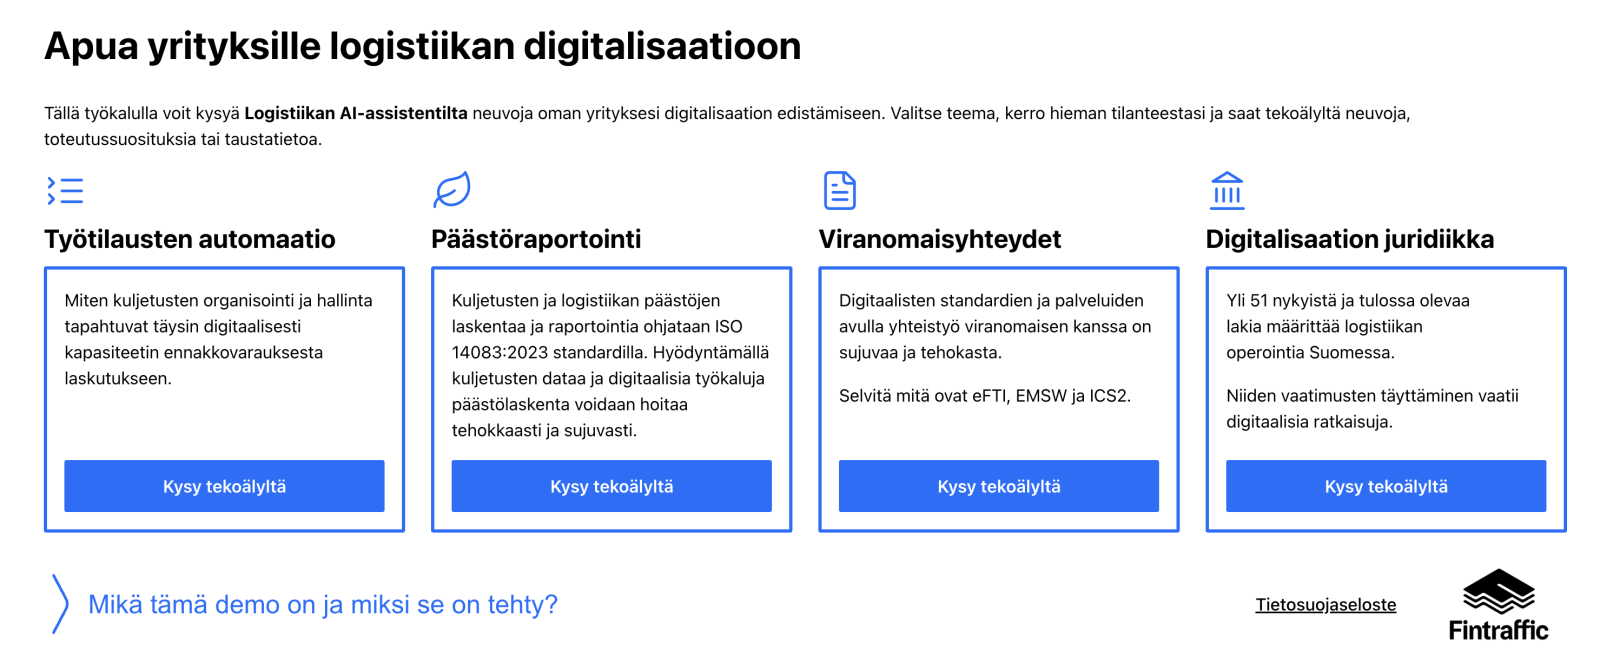Click the list icon above Työtilausten automaatio
The width and height of the screenshot is (1600, 669).
coord(65,190)
